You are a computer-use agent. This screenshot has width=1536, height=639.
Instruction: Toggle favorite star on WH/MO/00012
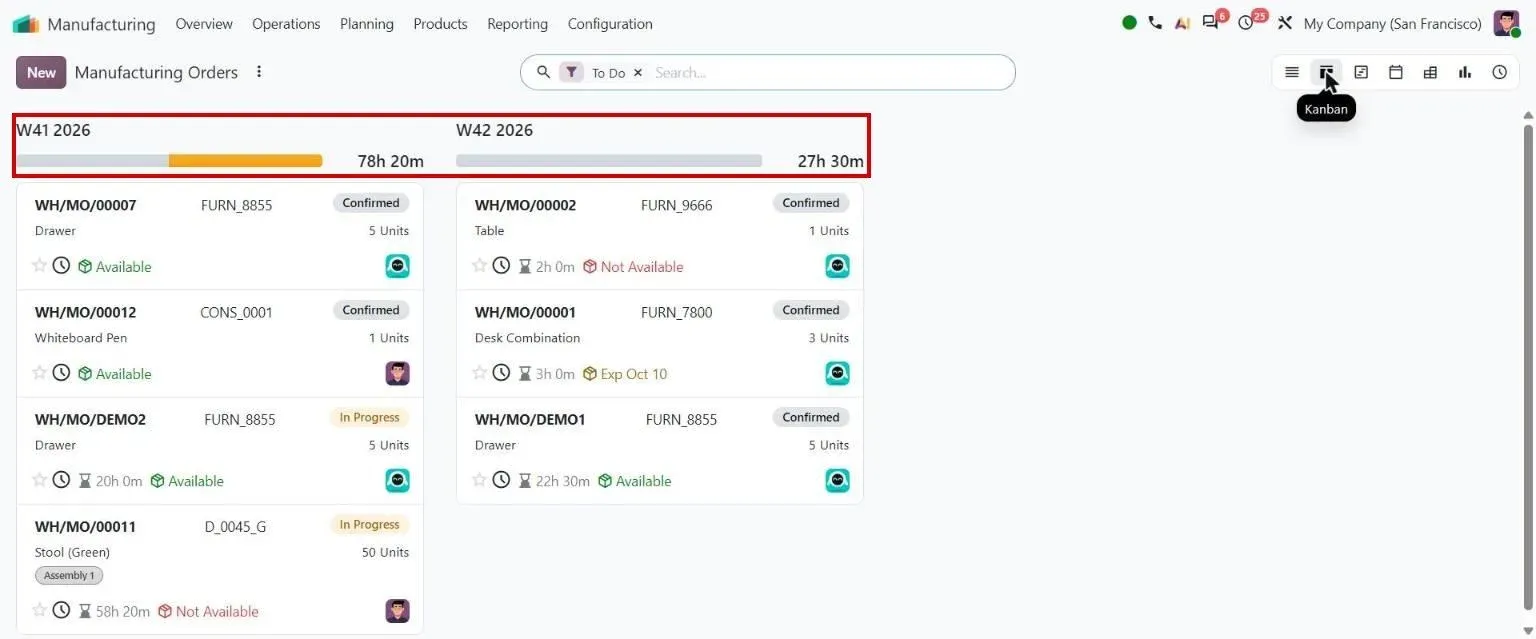[40, 373]
